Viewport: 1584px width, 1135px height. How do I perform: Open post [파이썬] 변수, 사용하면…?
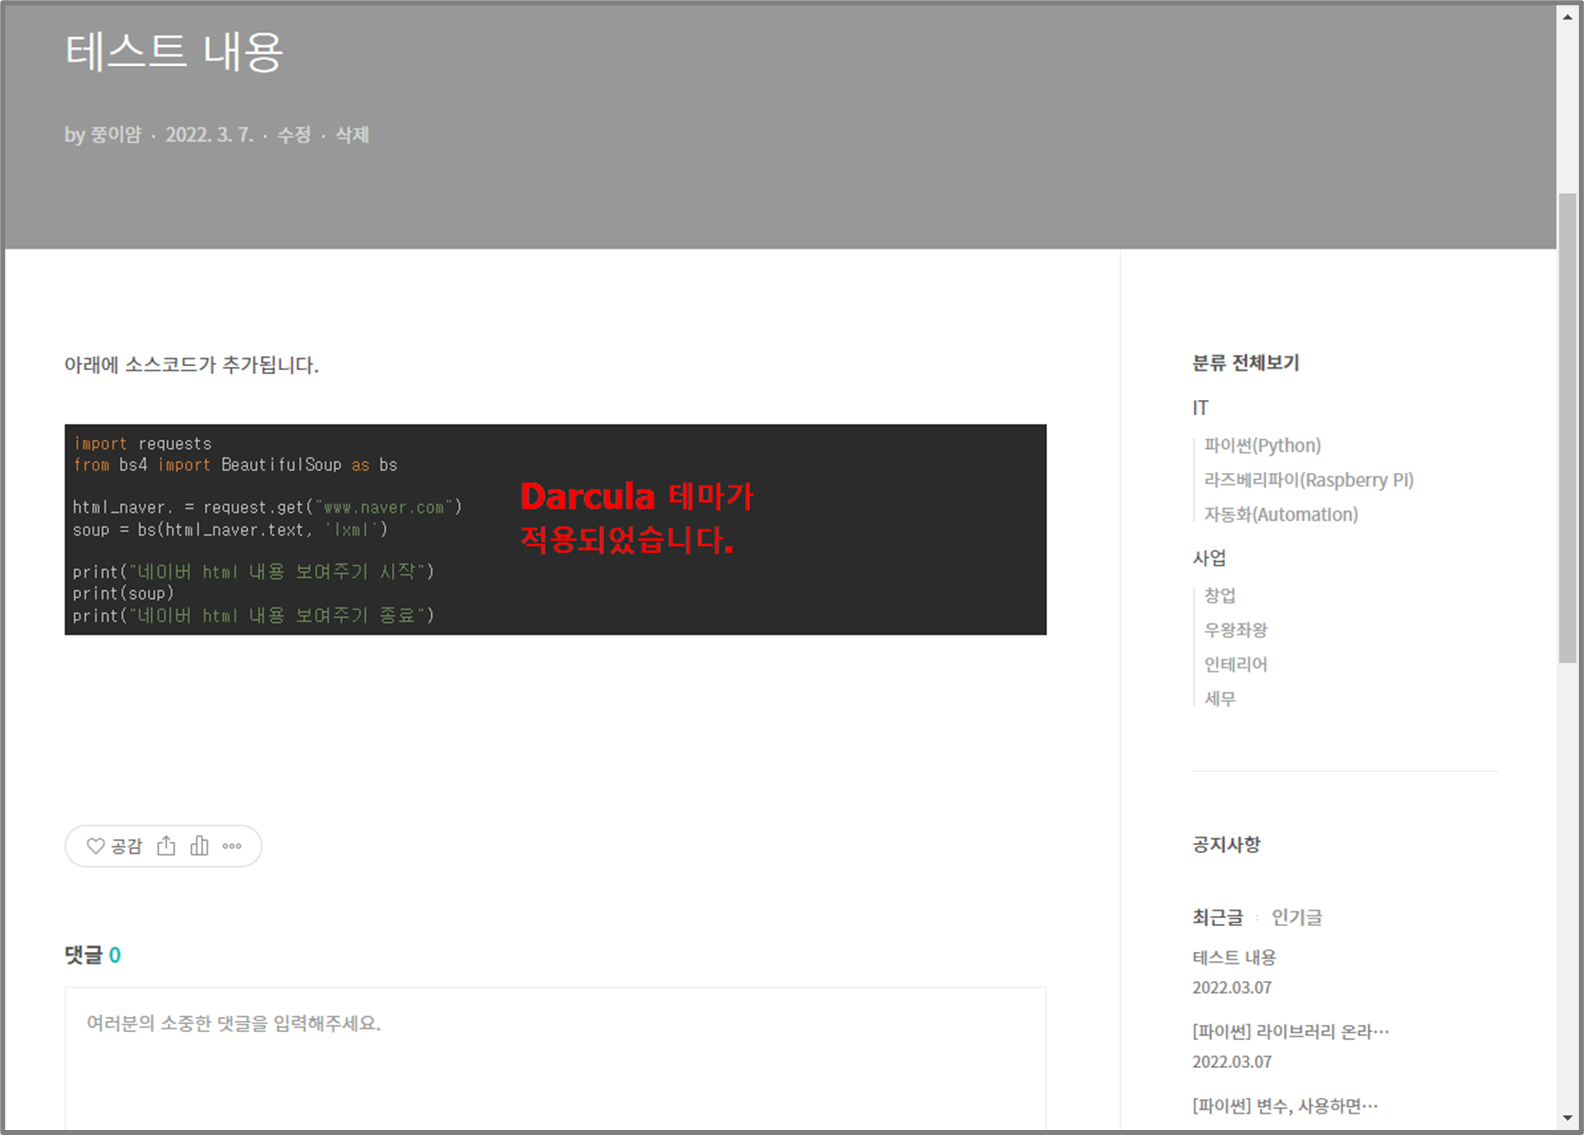(x=1285, y=1105)
